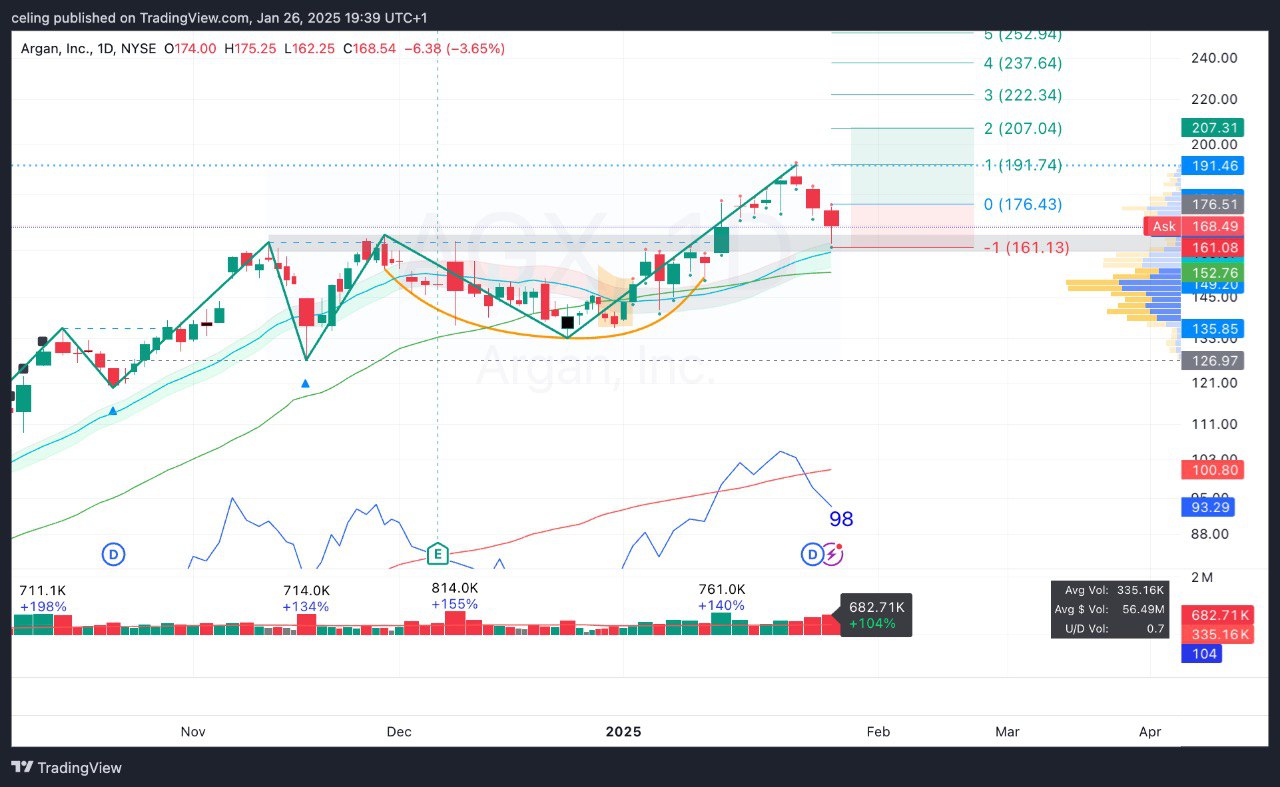Click the Fibonacci 0 (176.43) level label
This screenshot has height=787, width=1280.
point(1022,204)
